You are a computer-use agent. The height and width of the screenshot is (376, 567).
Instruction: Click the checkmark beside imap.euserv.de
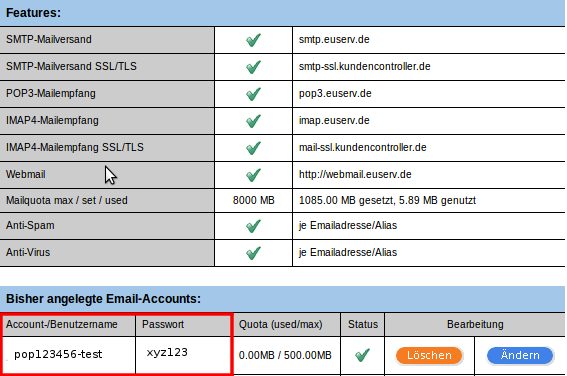(253, 121)
